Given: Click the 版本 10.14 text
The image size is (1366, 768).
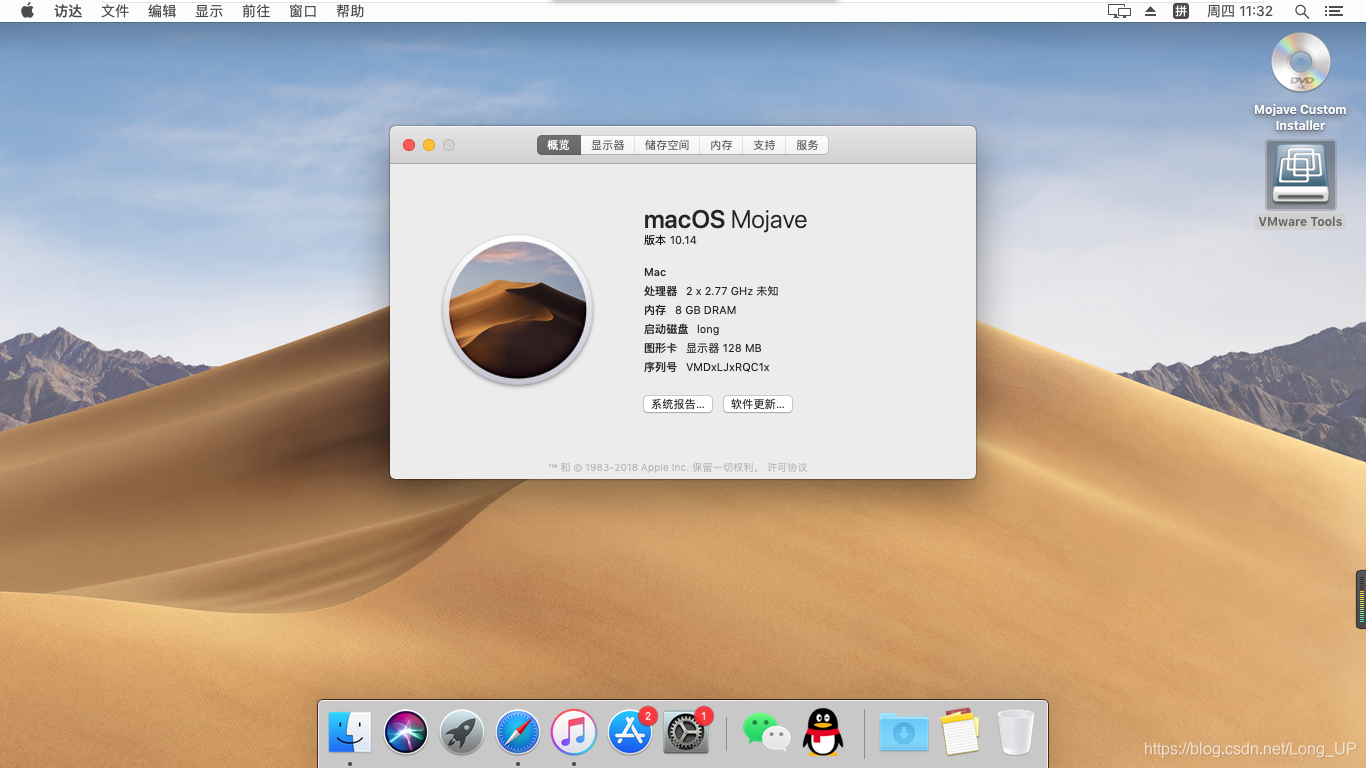Looking at the screenshot, I should (x=670, y=240).
